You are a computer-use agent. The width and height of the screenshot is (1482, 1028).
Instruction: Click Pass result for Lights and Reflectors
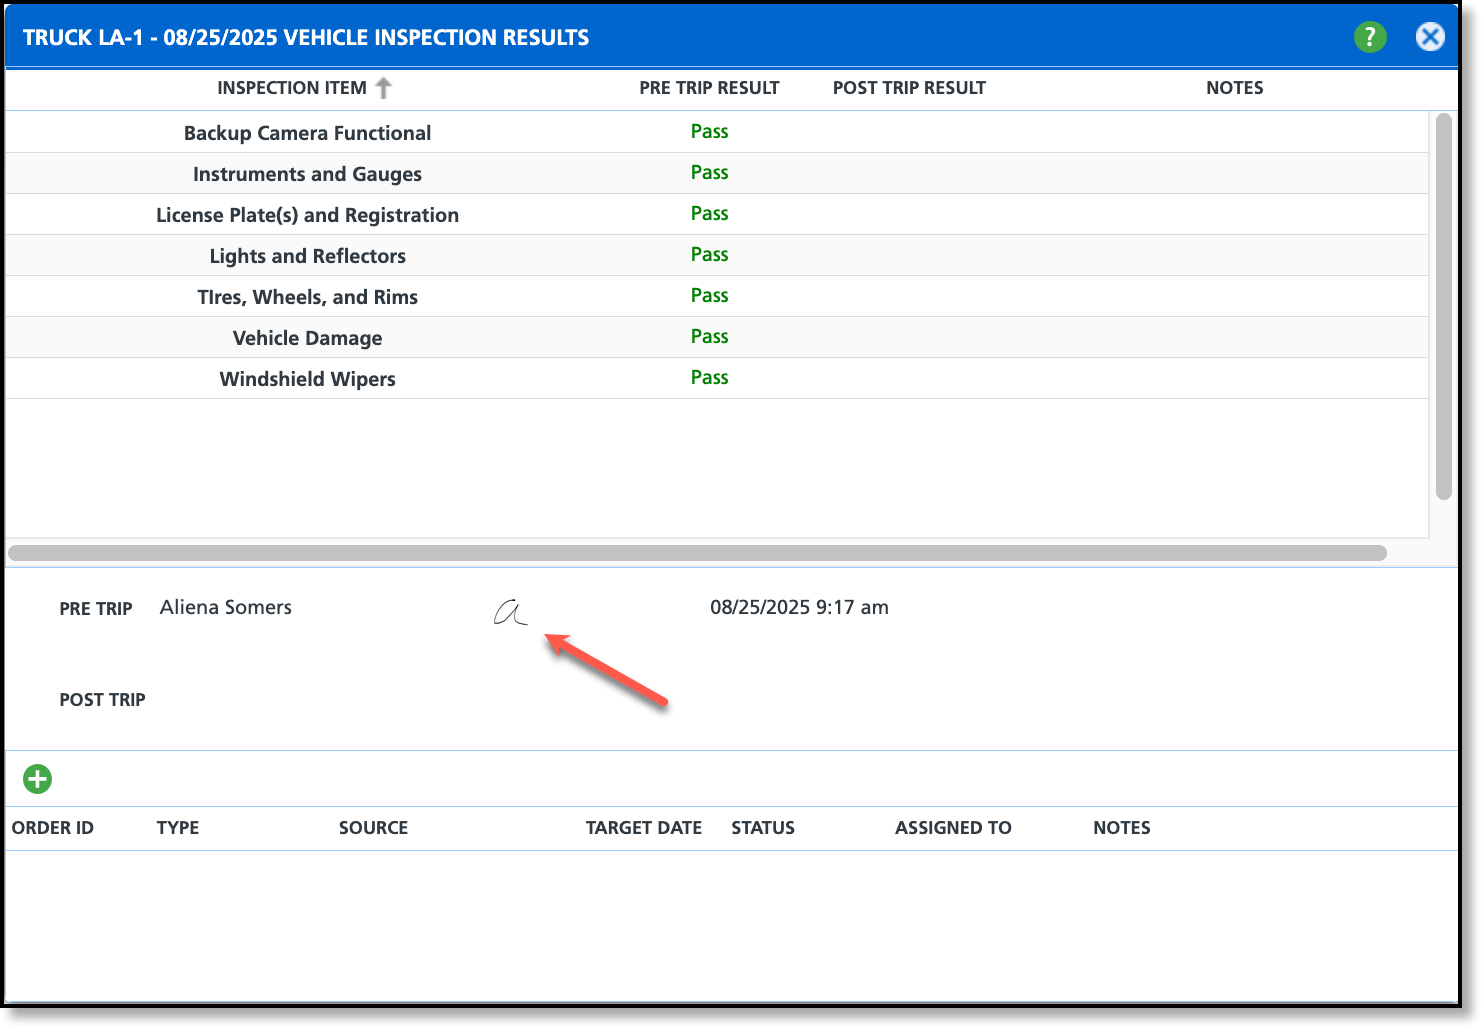[709, 255]
